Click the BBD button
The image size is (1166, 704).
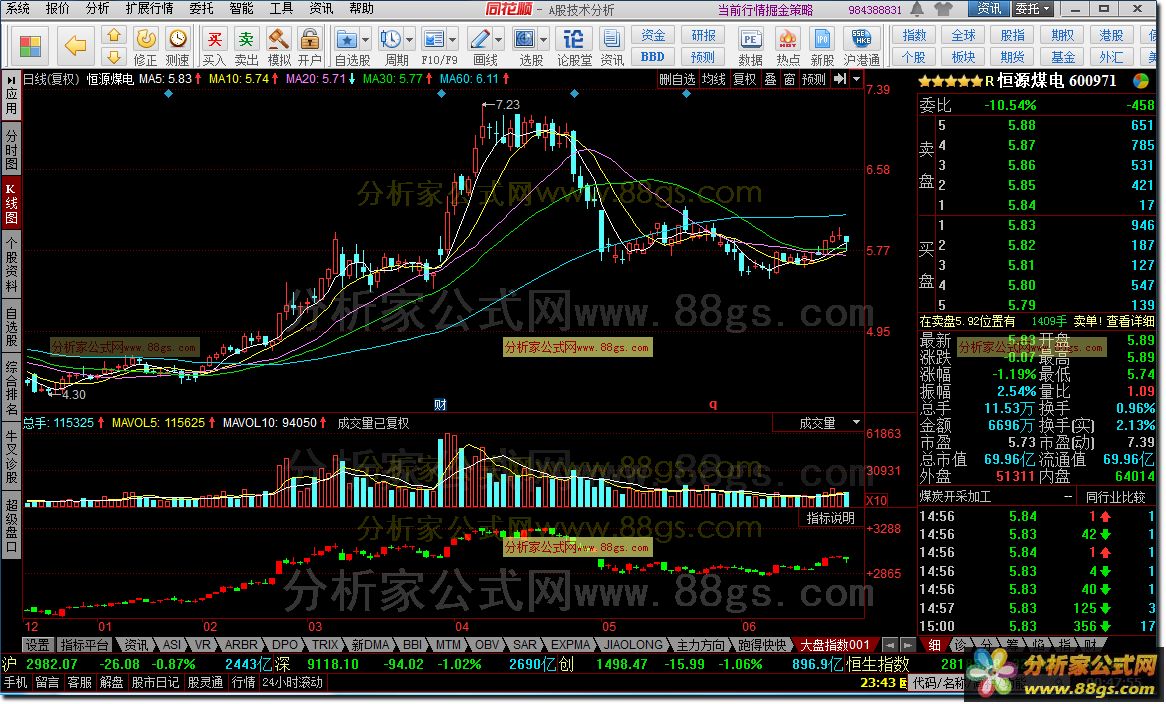(x=653, y=56)
